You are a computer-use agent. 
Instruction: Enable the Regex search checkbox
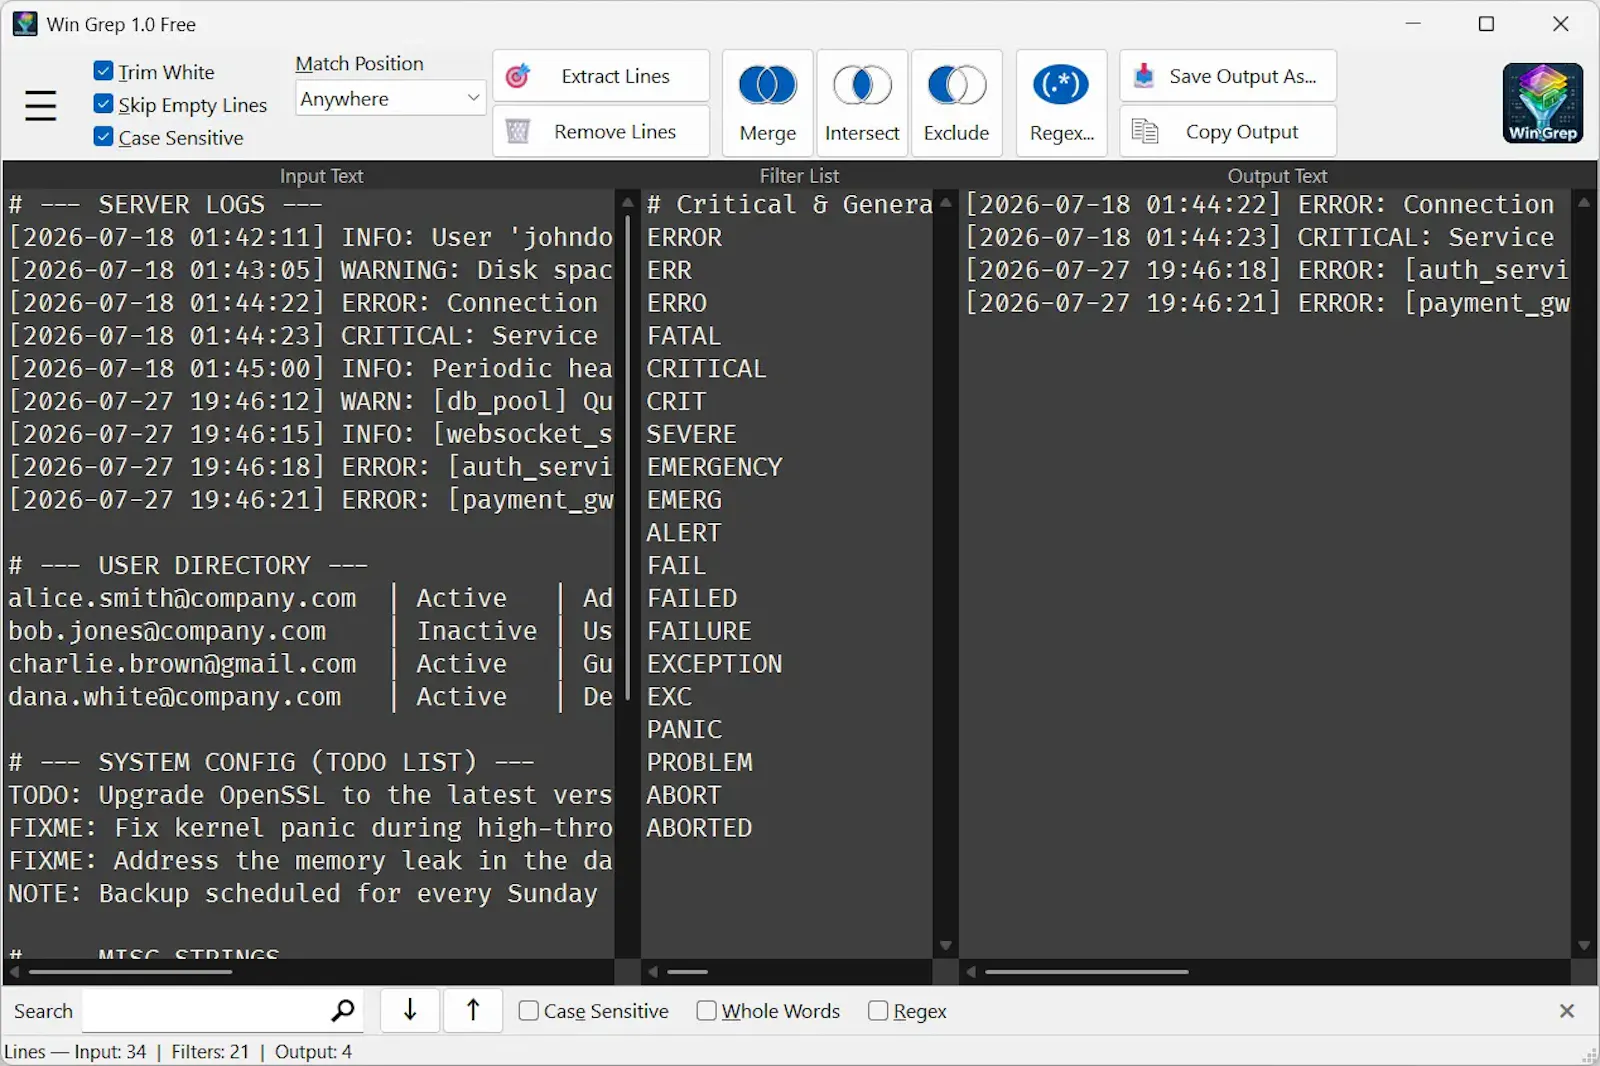(878, 1011)
